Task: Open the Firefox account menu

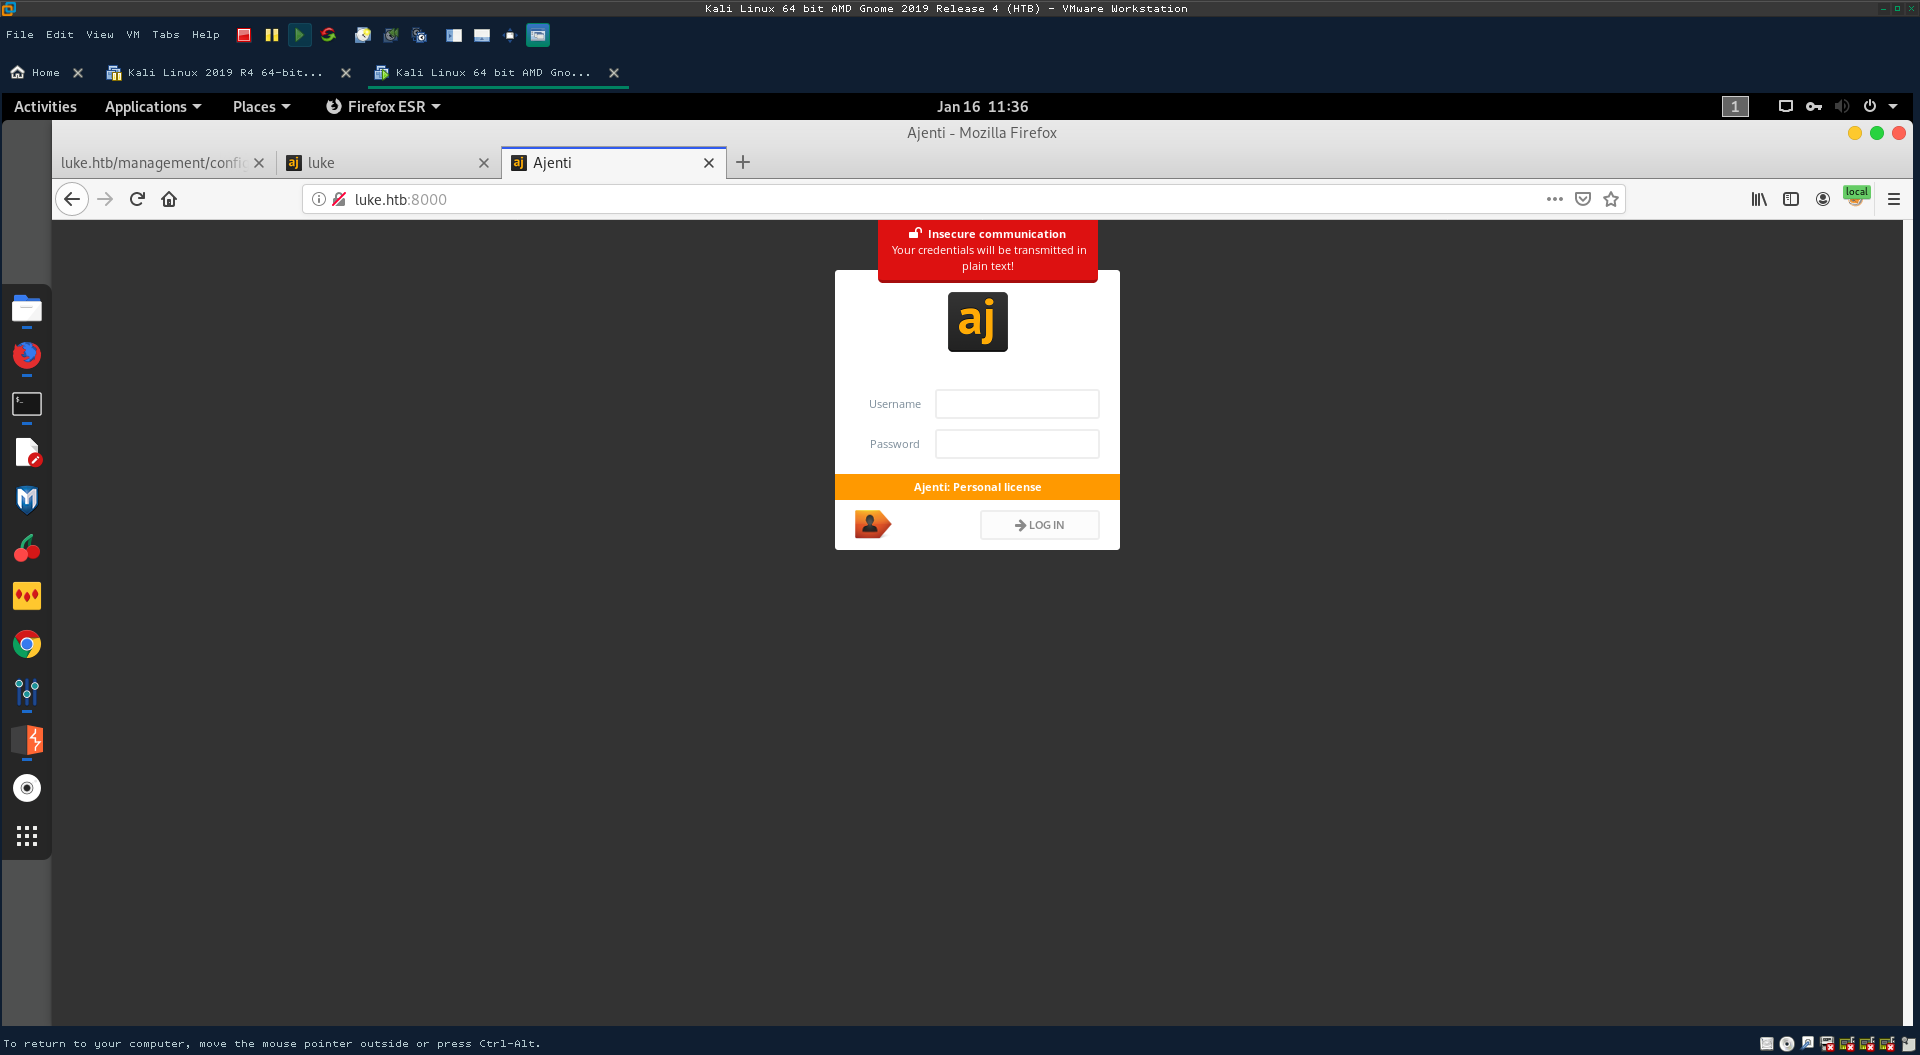Action: click(1823, 199)
